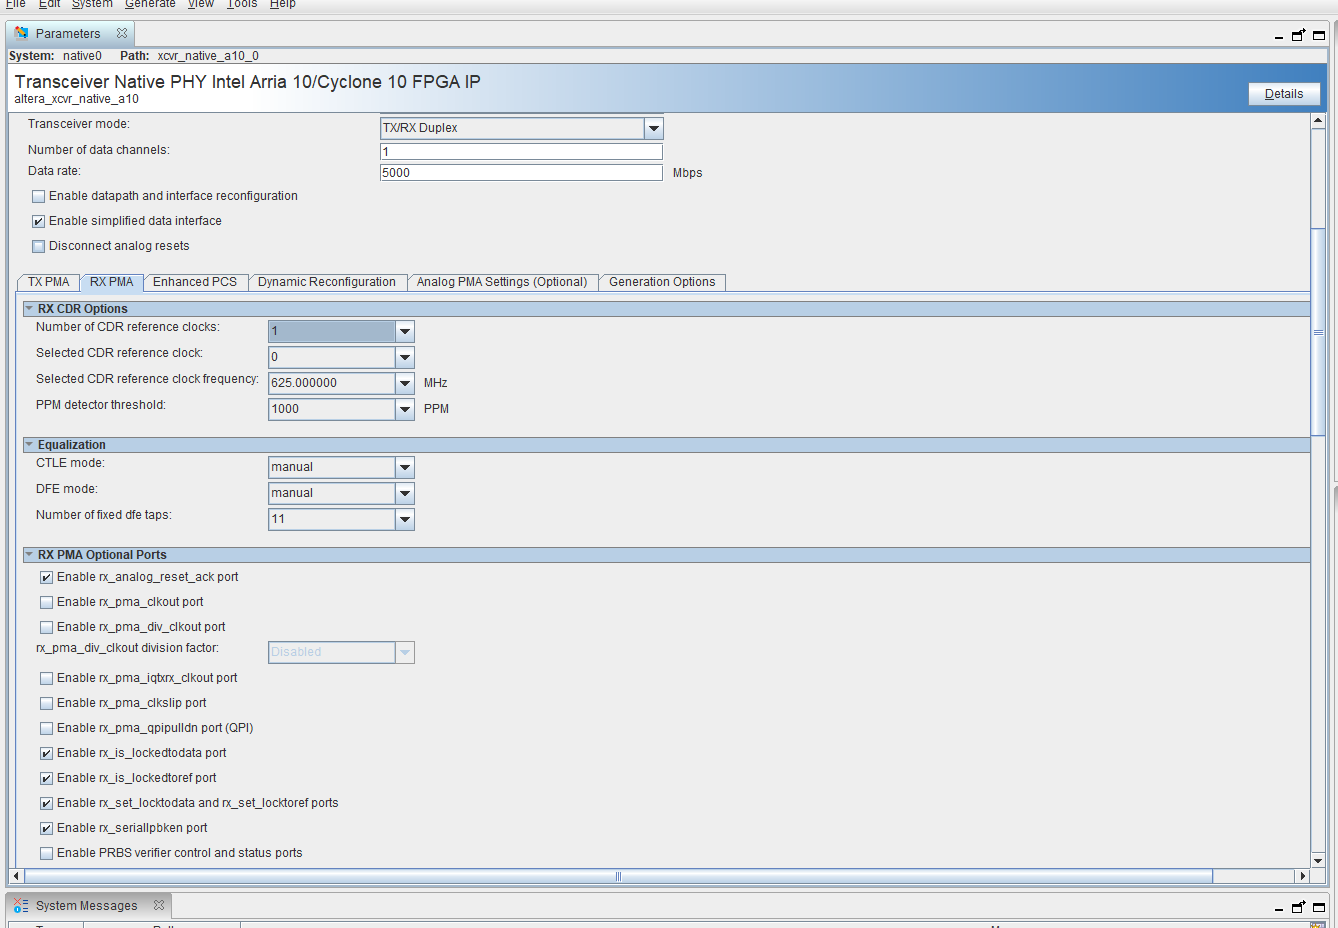Open the Edit menu
Screen dimensions: 1338x928
(49, 4)
